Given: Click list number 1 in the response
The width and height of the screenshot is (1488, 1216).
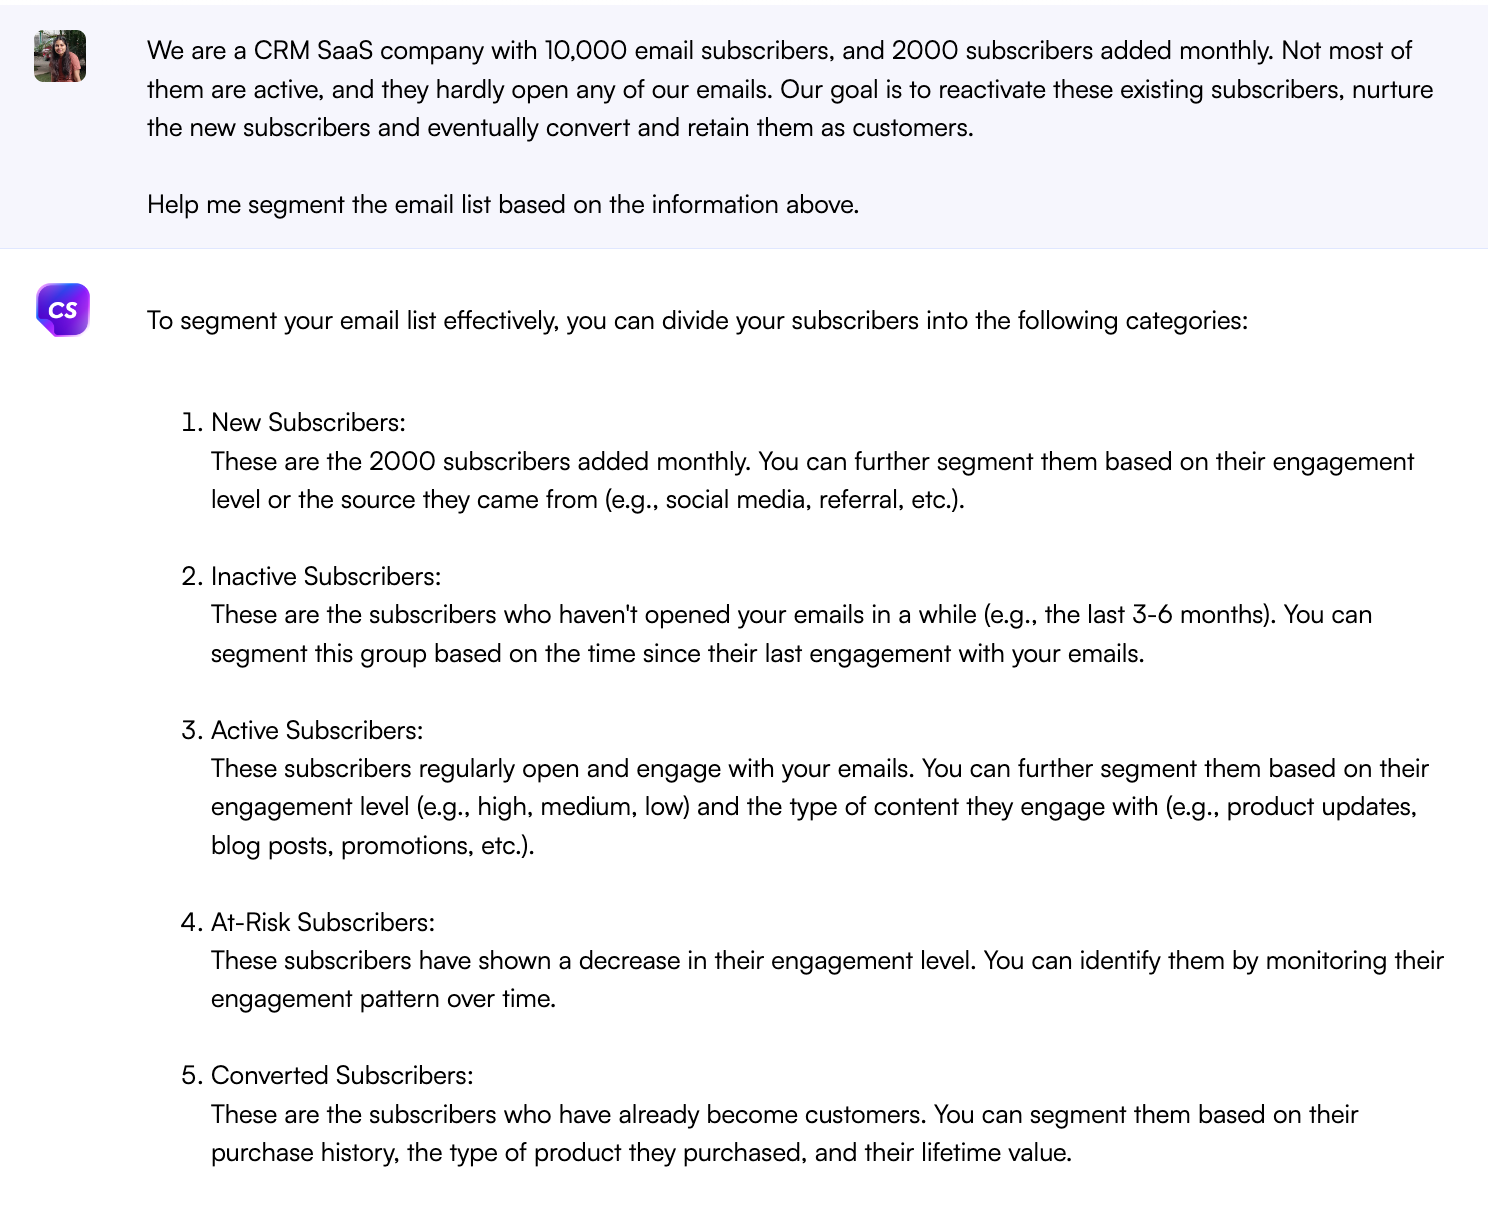Looking at the screenshot, I should [192, 422].
